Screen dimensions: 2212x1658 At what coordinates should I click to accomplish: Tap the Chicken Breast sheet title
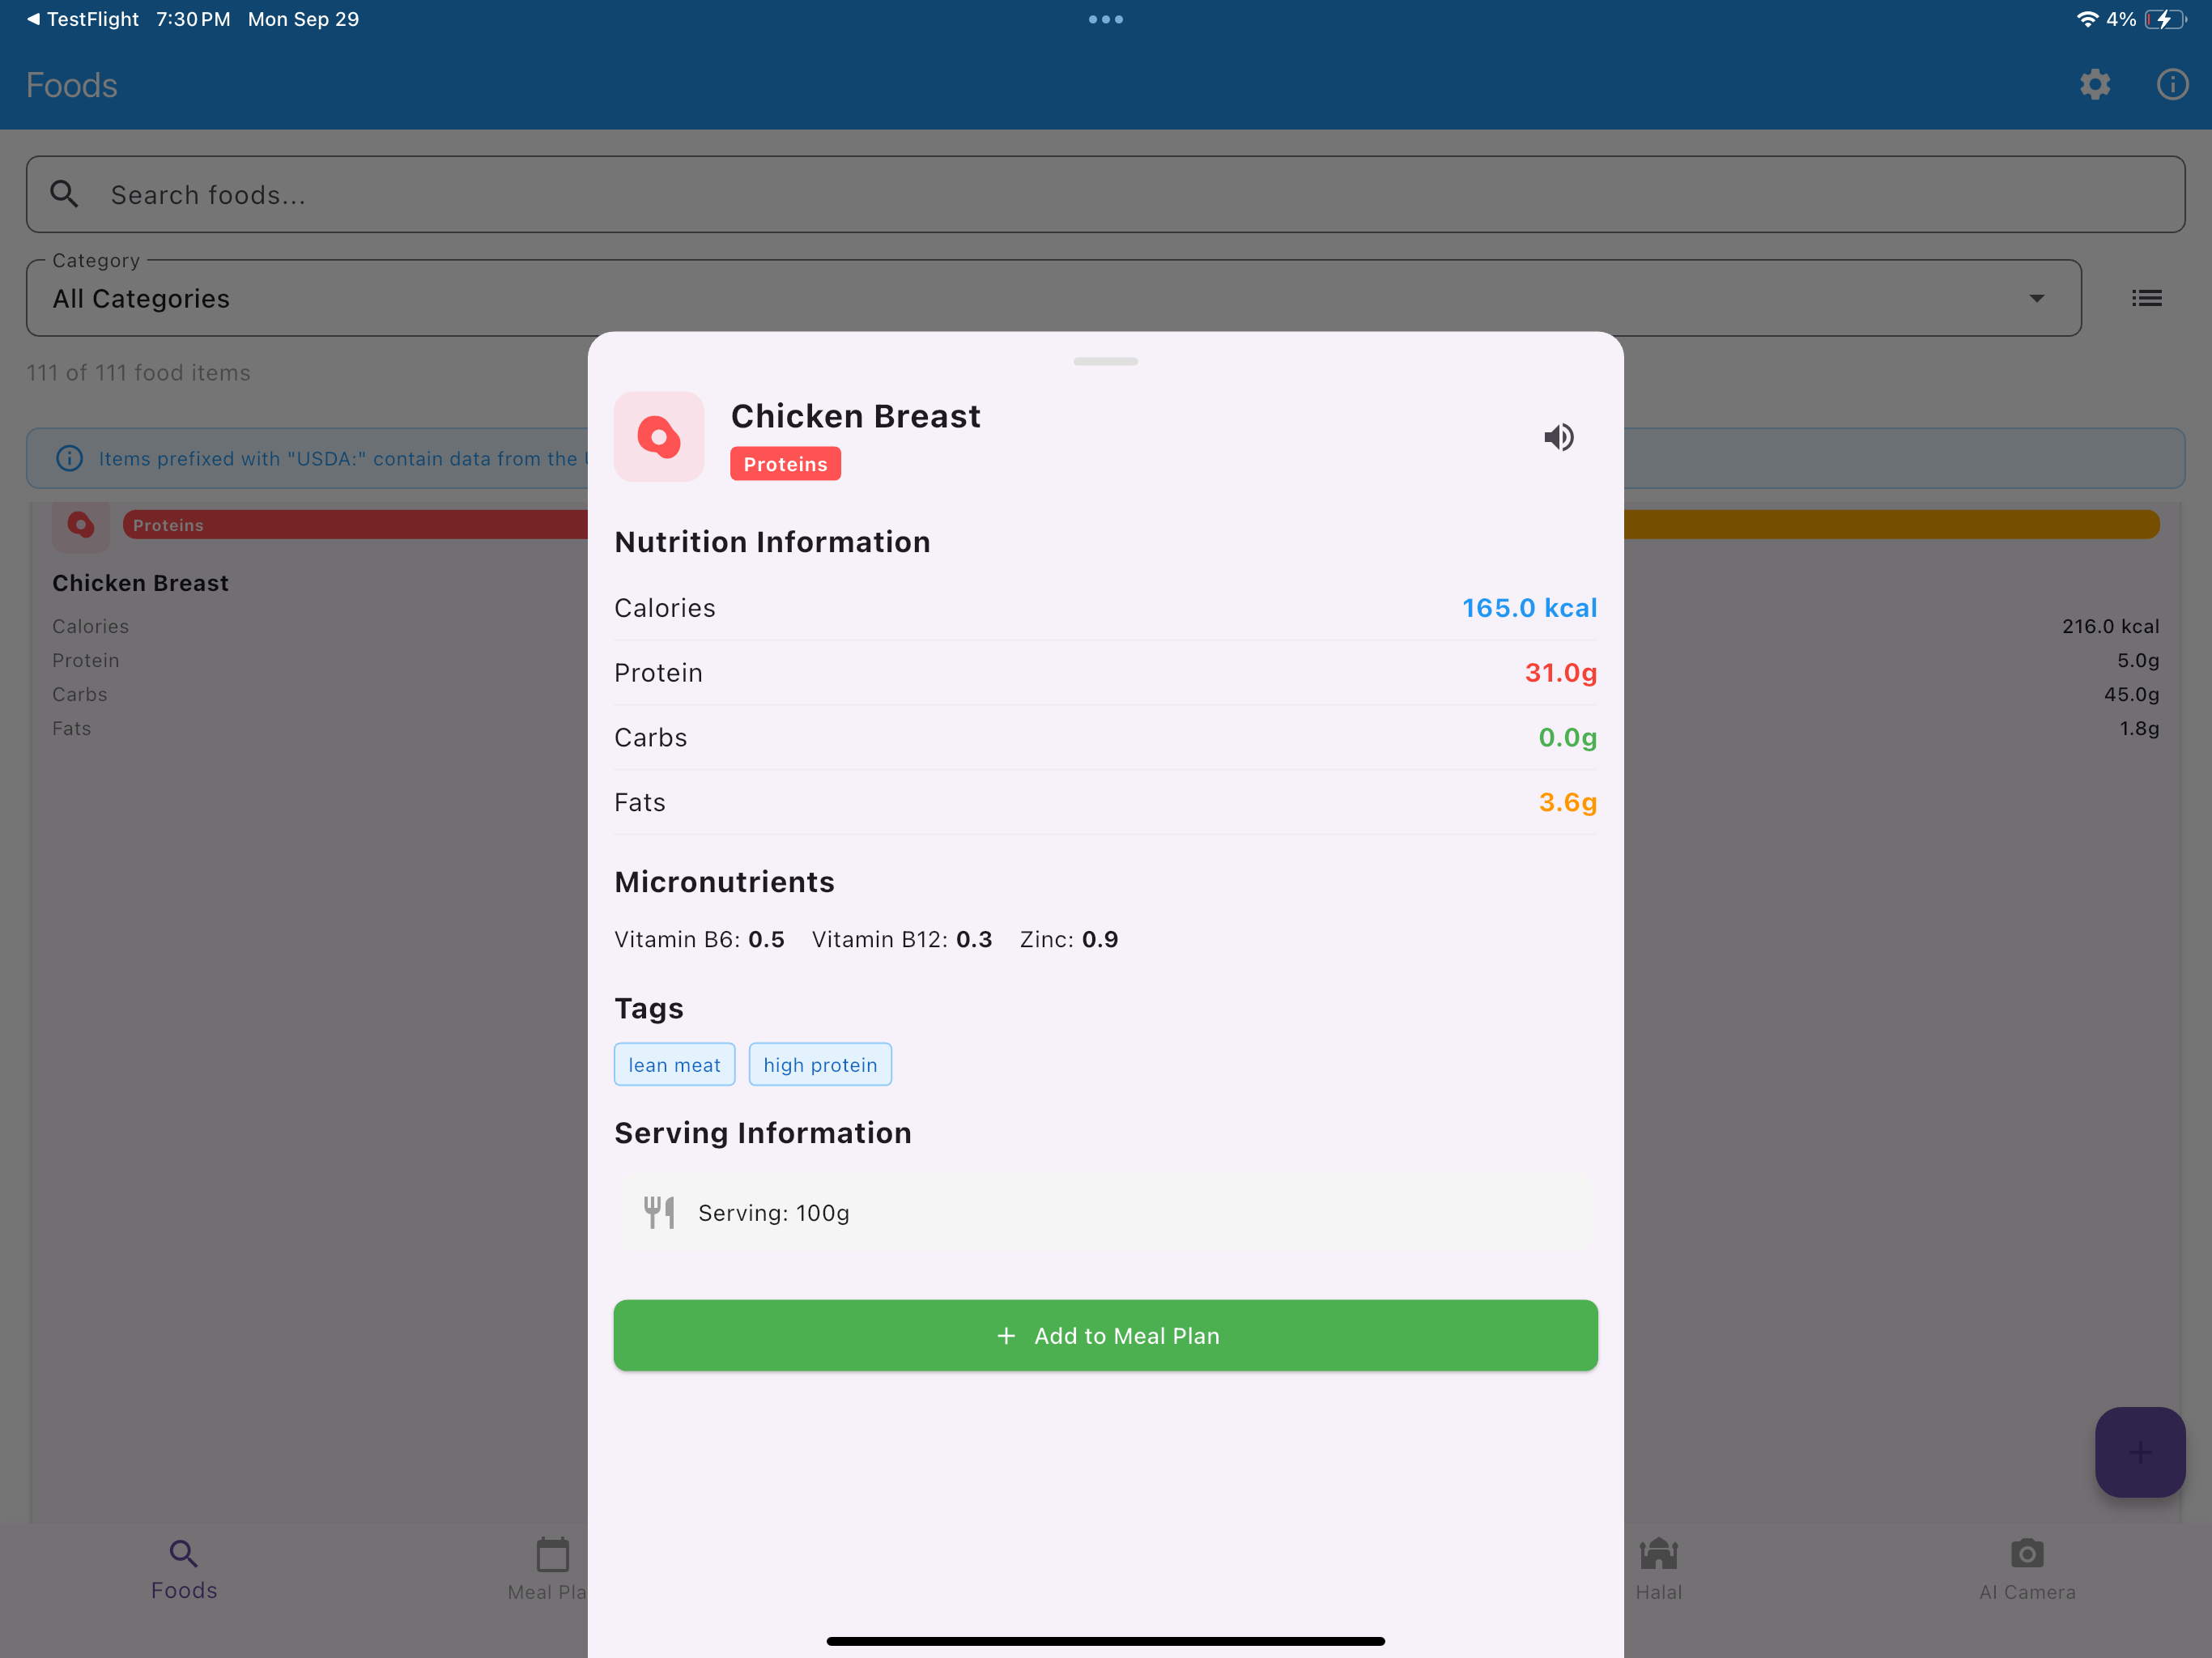[x=856, y=416]
